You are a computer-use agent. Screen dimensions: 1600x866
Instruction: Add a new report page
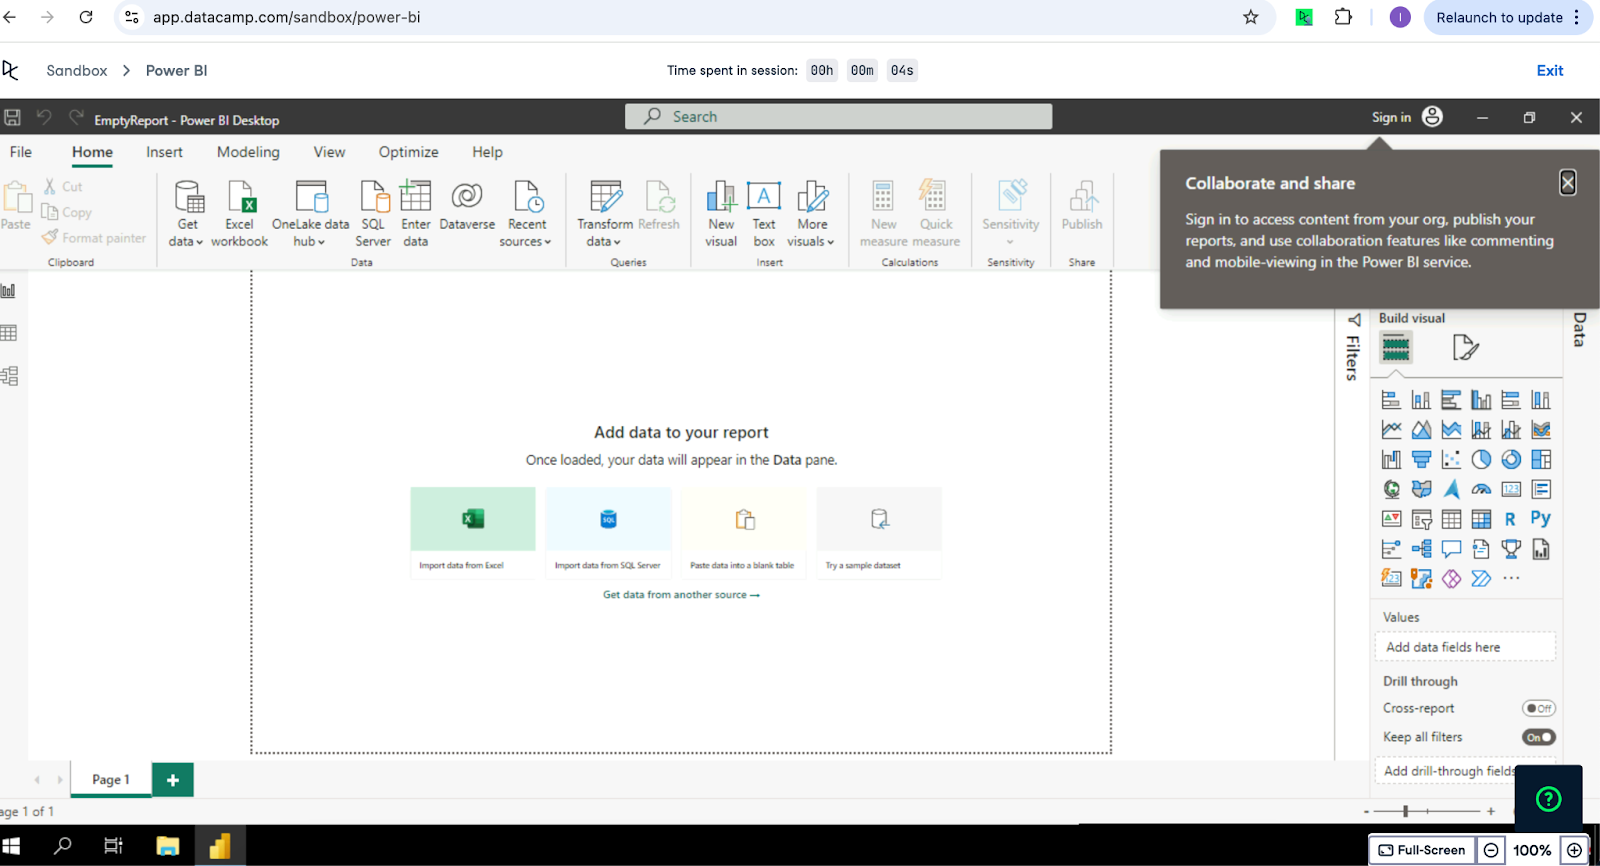pyautogui.click(x=173, y=780)
